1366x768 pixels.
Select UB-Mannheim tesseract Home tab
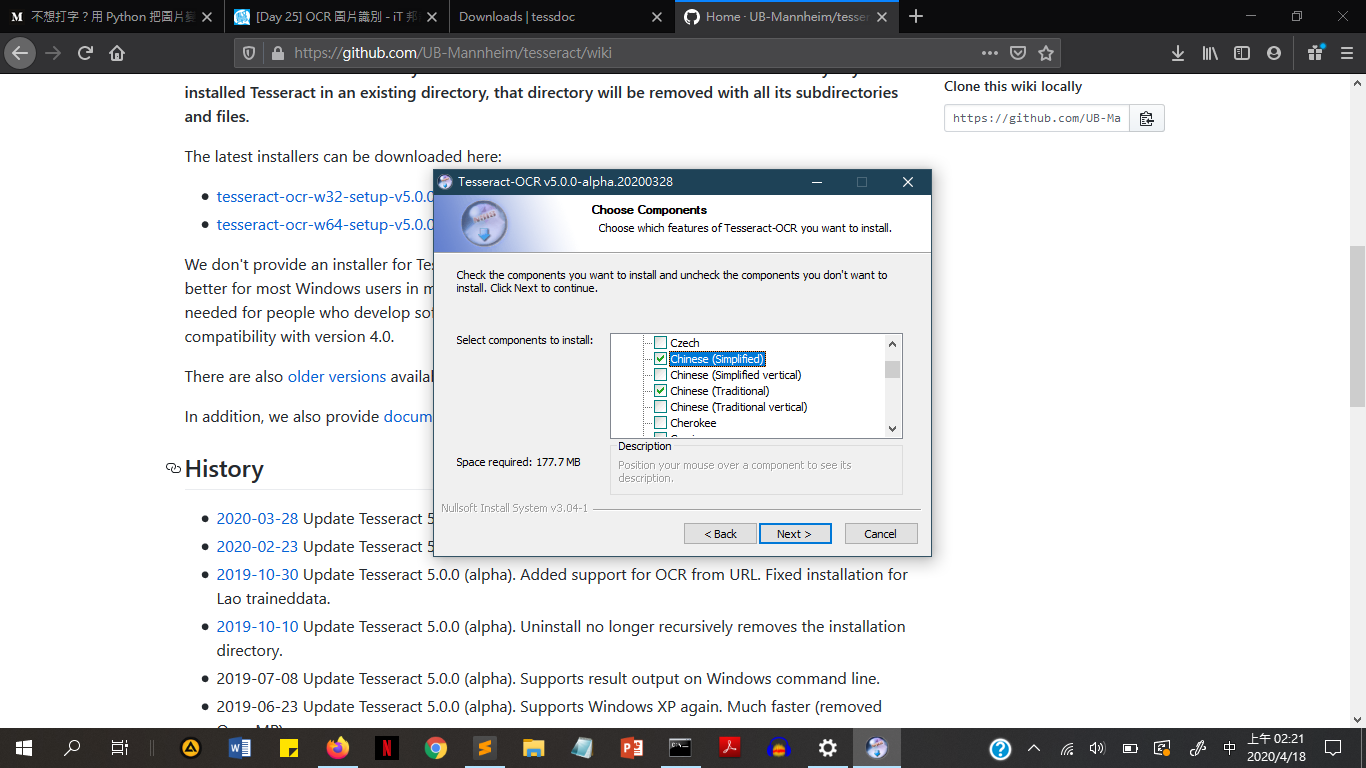click(785, 16)
